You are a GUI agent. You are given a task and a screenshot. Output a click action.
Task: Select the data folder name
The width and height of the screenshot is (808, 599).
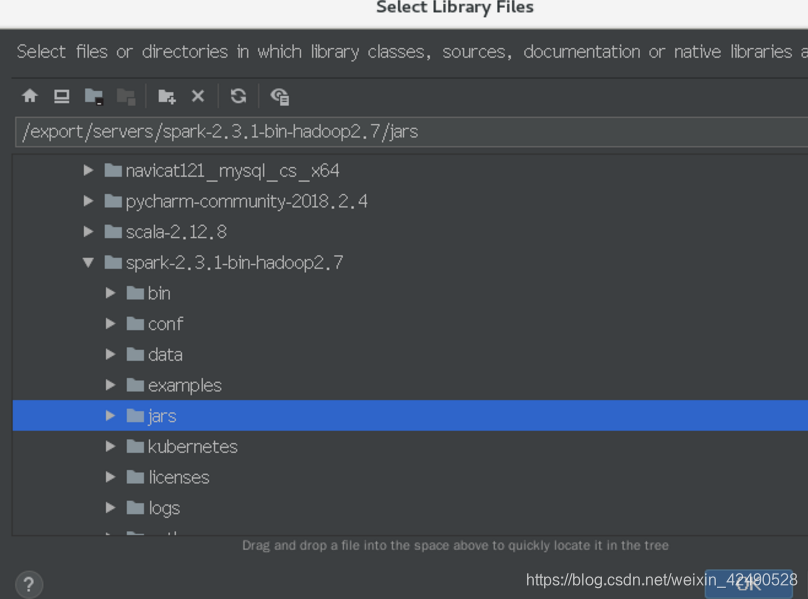click(x=165, y=355)
